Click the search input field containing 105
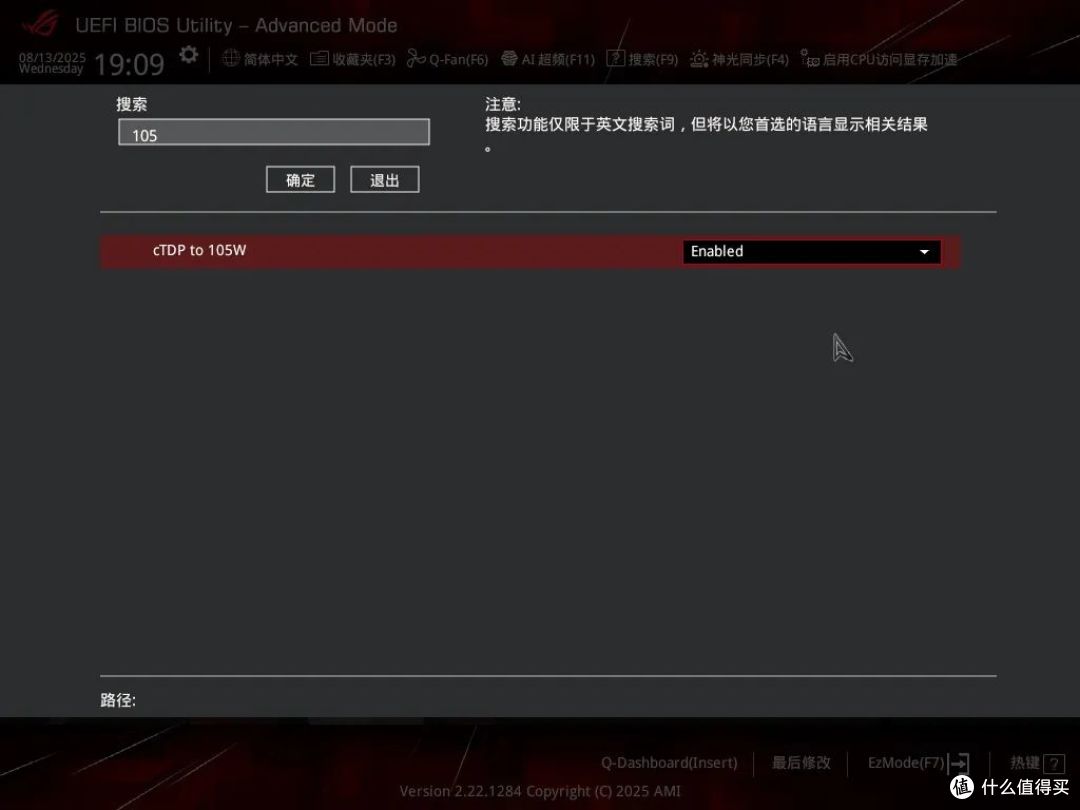Image resolution: width=1080 pixels, height=810 pixels. click(x=274, y=132)
